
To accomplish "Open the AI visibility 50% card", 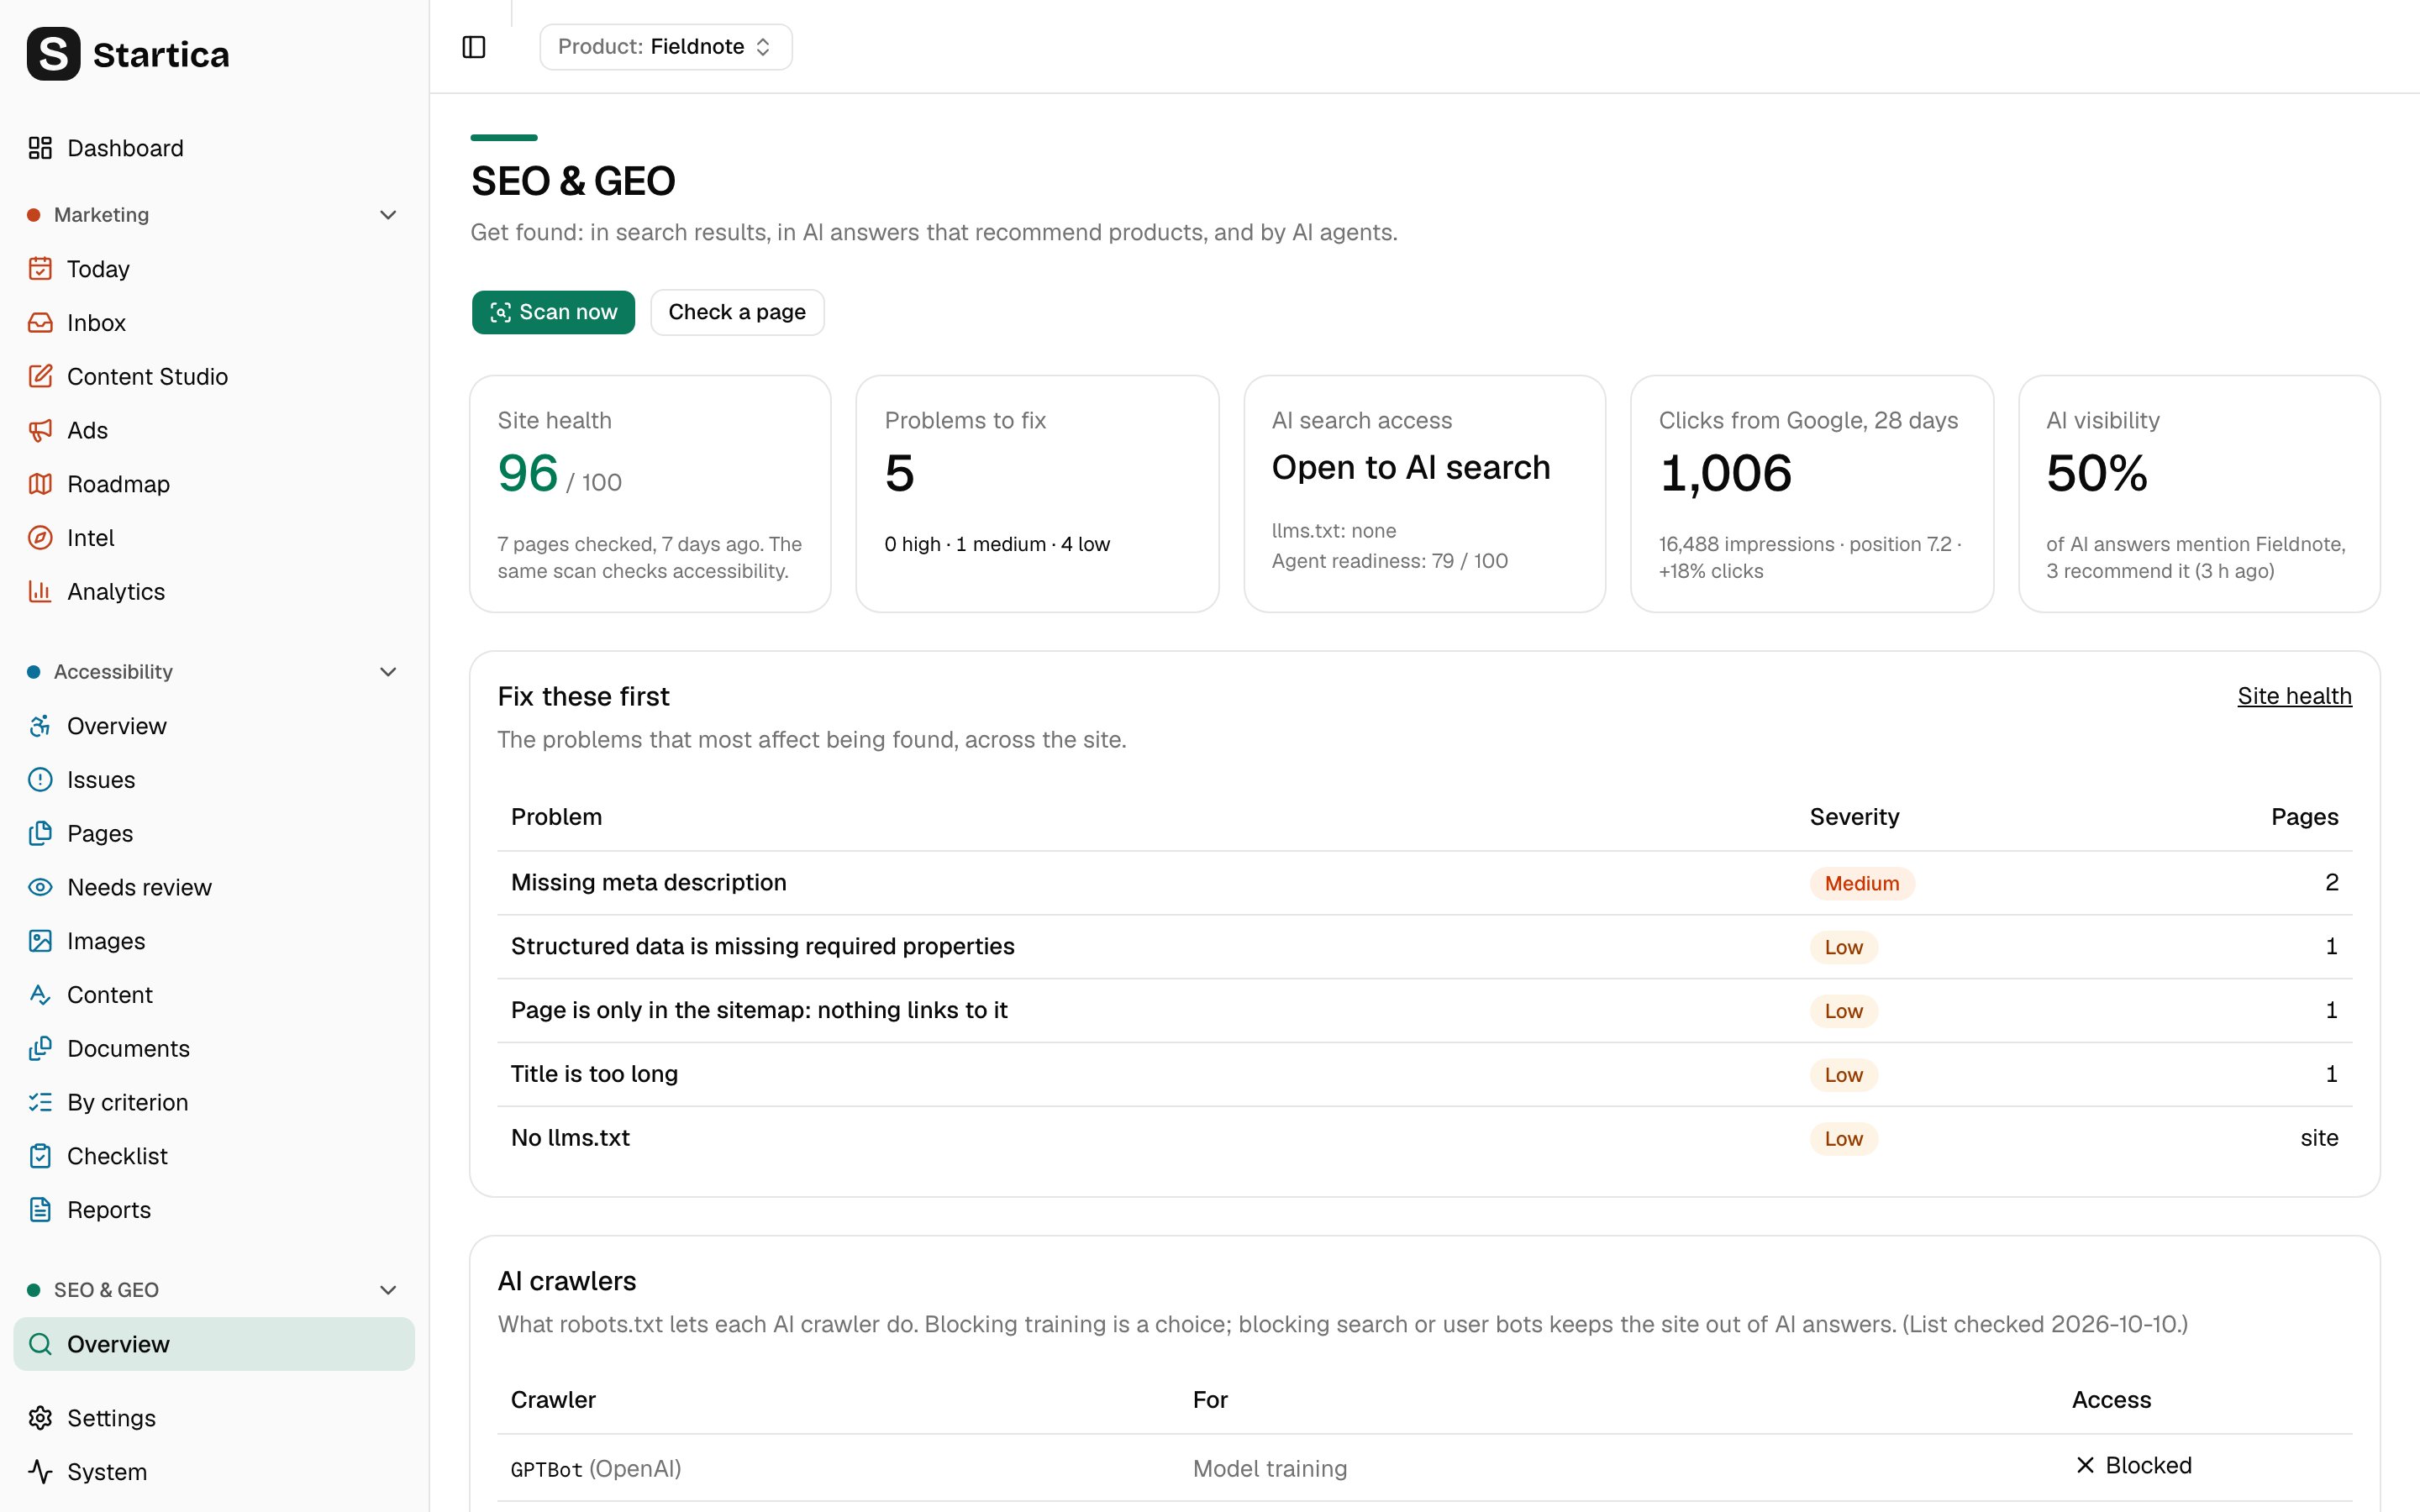I will pyautogui.click(x=2199, y=494).
